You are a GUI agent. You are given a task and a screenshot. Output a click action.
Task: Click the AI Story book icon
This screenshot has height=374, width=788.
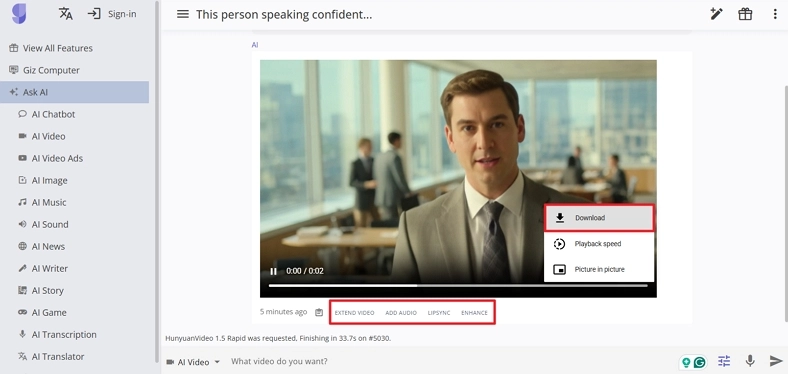(x=22, y=290)
